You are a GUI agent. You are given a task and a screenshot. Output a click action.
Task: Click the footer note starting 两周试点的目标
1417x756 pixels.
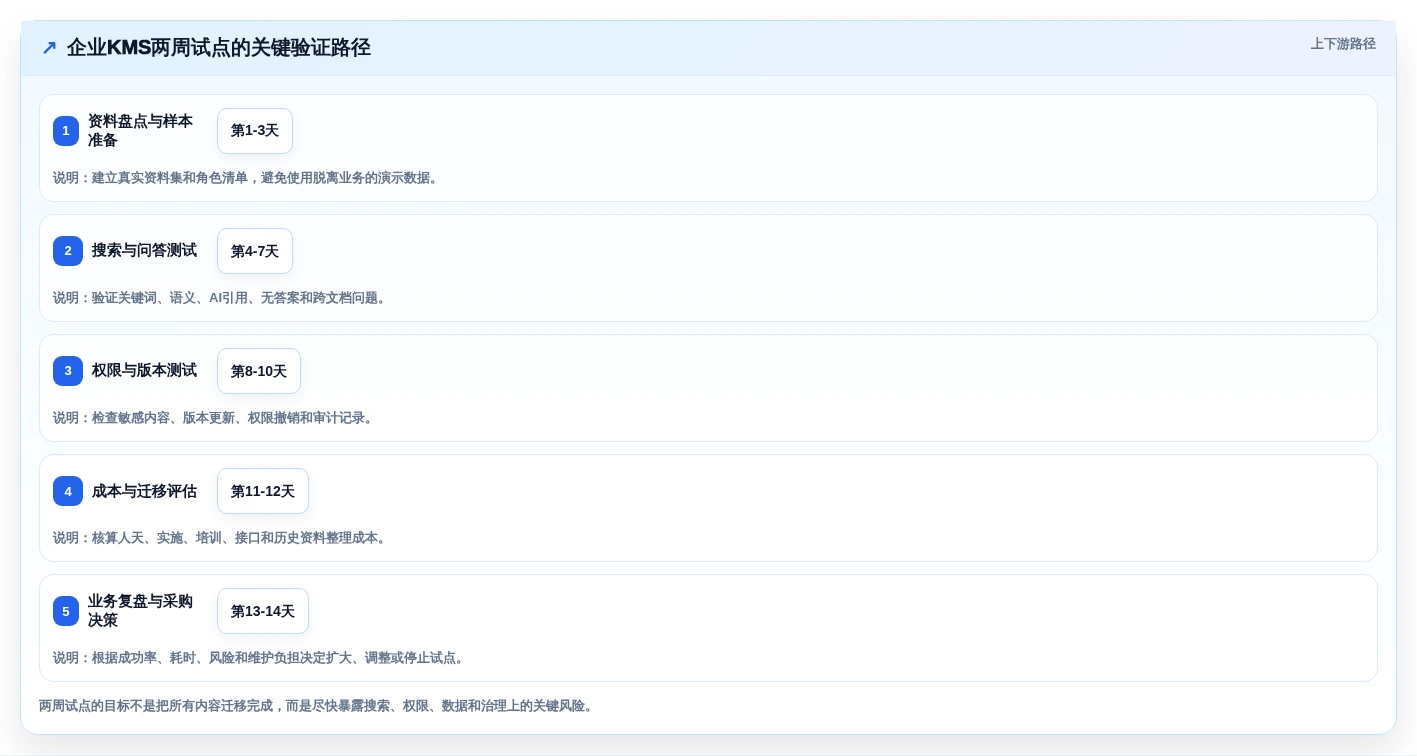tap(319, 706)
